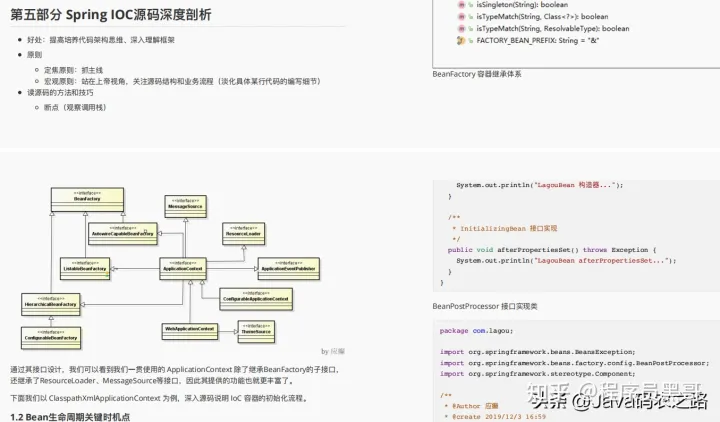Viewport: 720px width, 422px height.
Task: Click the sub-bullet 定焦原则：抓主线
Action: click(x=73, y=70)
